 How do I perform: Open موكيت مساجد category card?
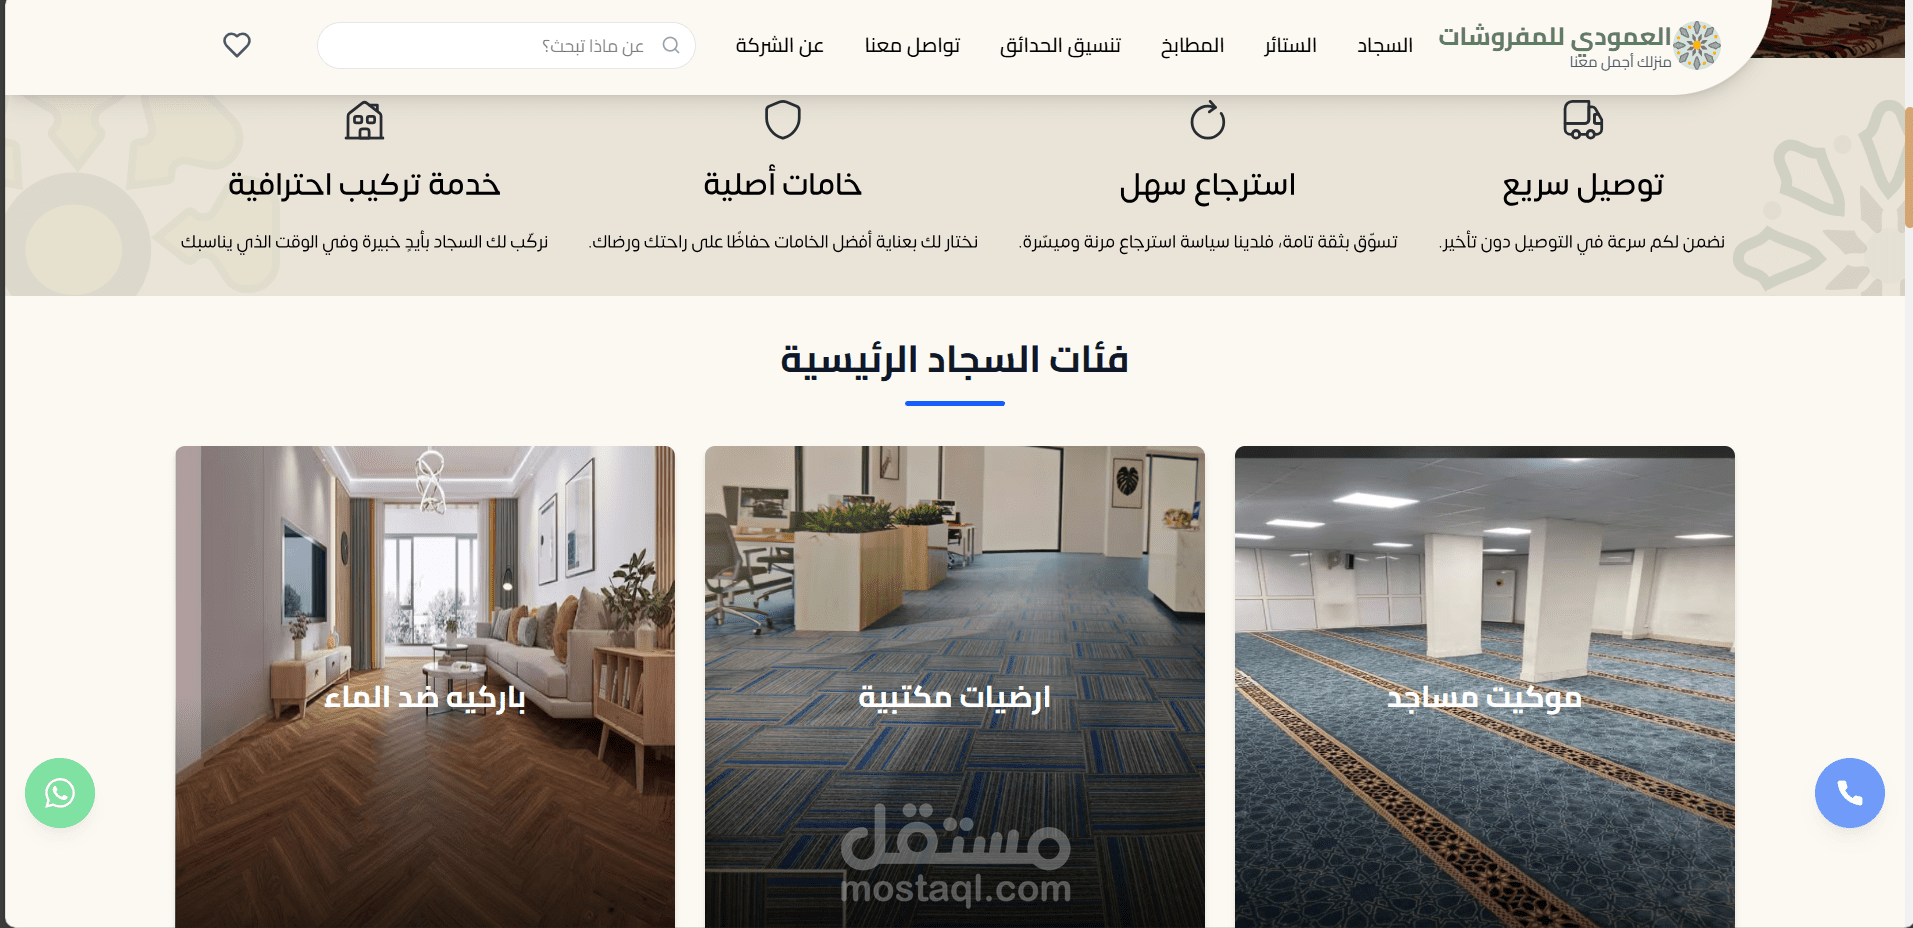pyautogui.click(x=1485, y=687)
